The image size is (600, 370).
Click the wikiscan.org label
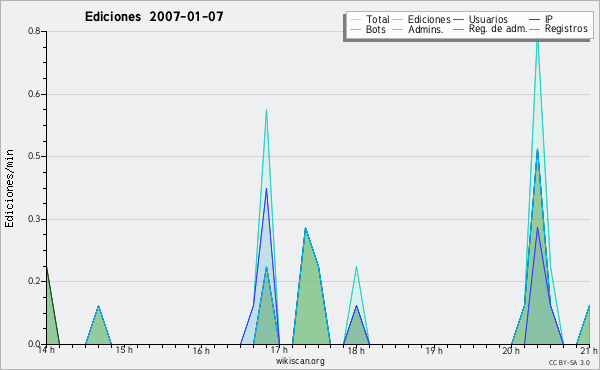pyautogui.click(x=300, y=361)
